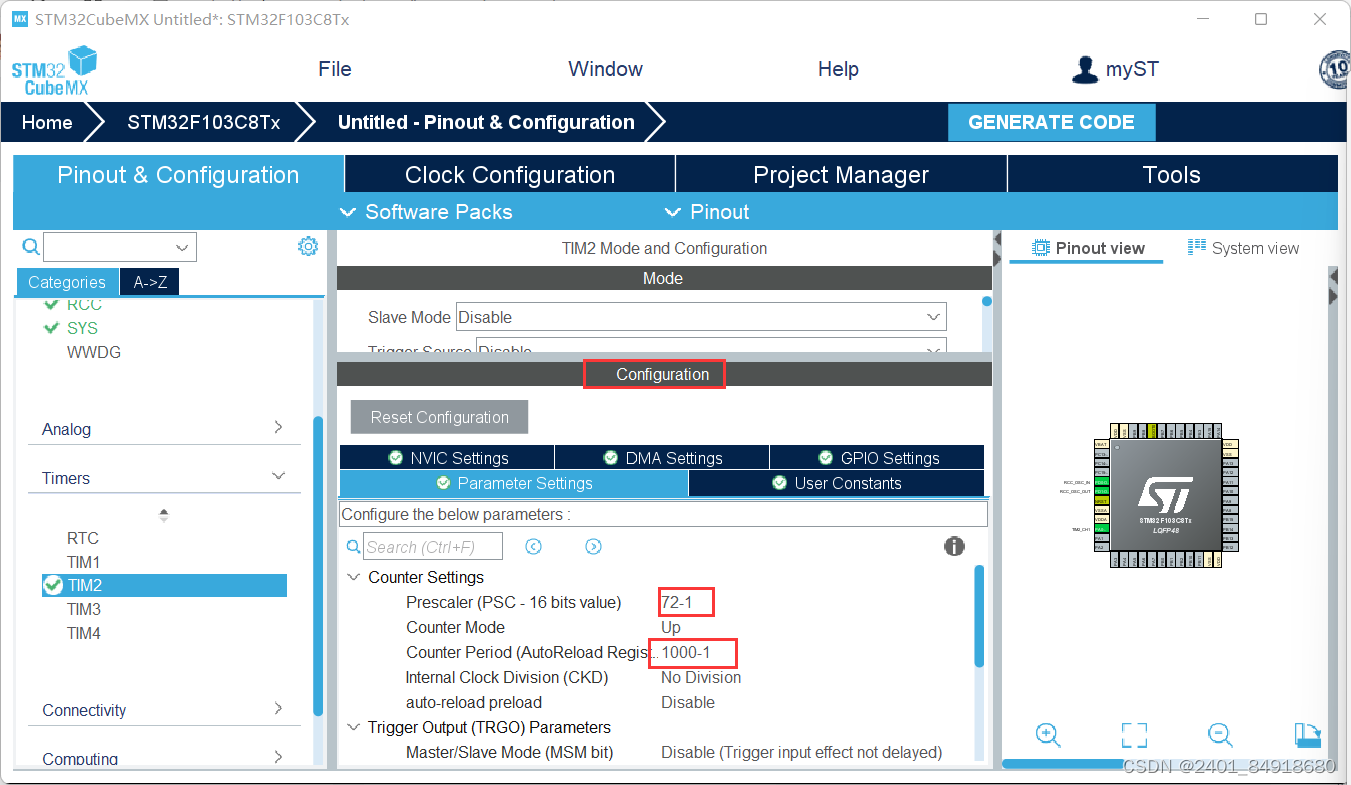Switch to System view
Screen dimensions: 1351x785
coord(1243,248)
